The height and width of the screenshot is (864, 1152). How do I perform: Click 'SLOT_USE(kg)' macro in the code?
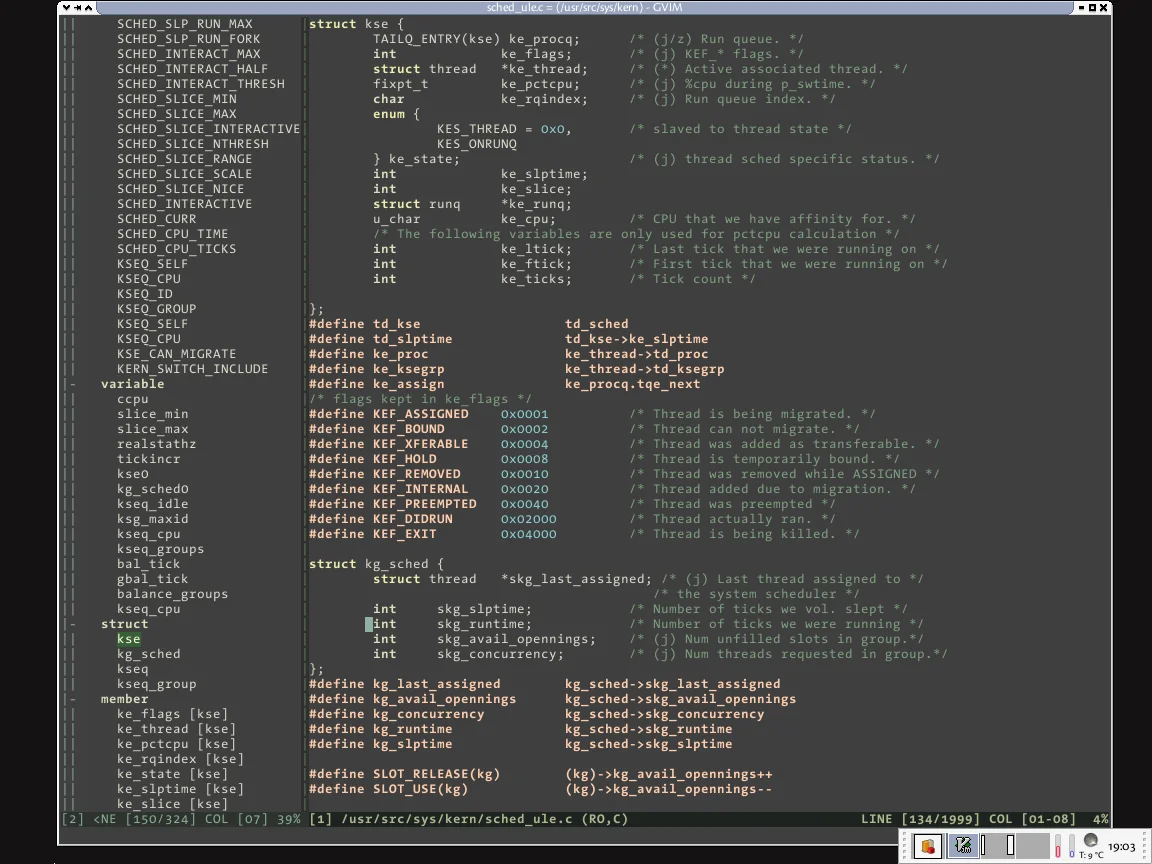420,789
